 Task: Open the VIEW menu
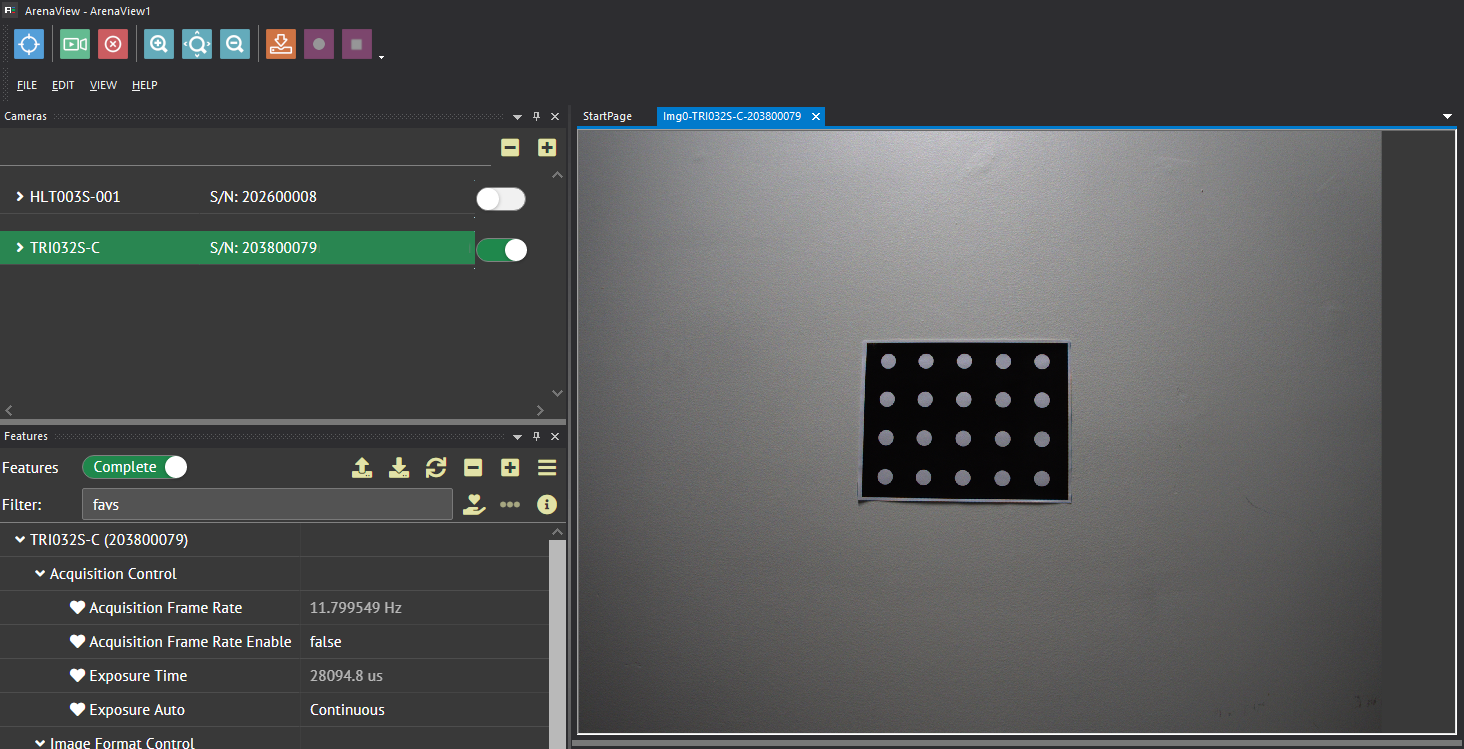[x=103, y=85]
